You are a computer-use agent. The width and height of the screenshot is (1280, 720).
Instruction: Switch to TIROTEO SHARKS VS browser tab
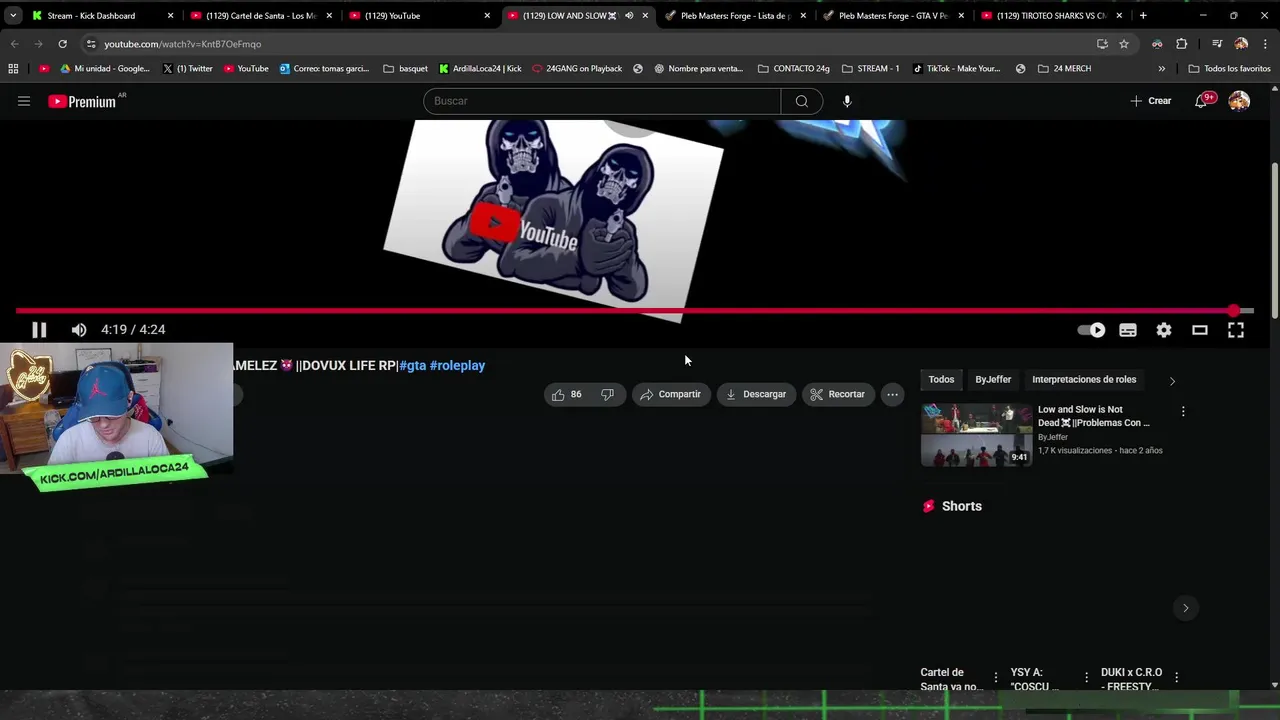point(1052,16)
